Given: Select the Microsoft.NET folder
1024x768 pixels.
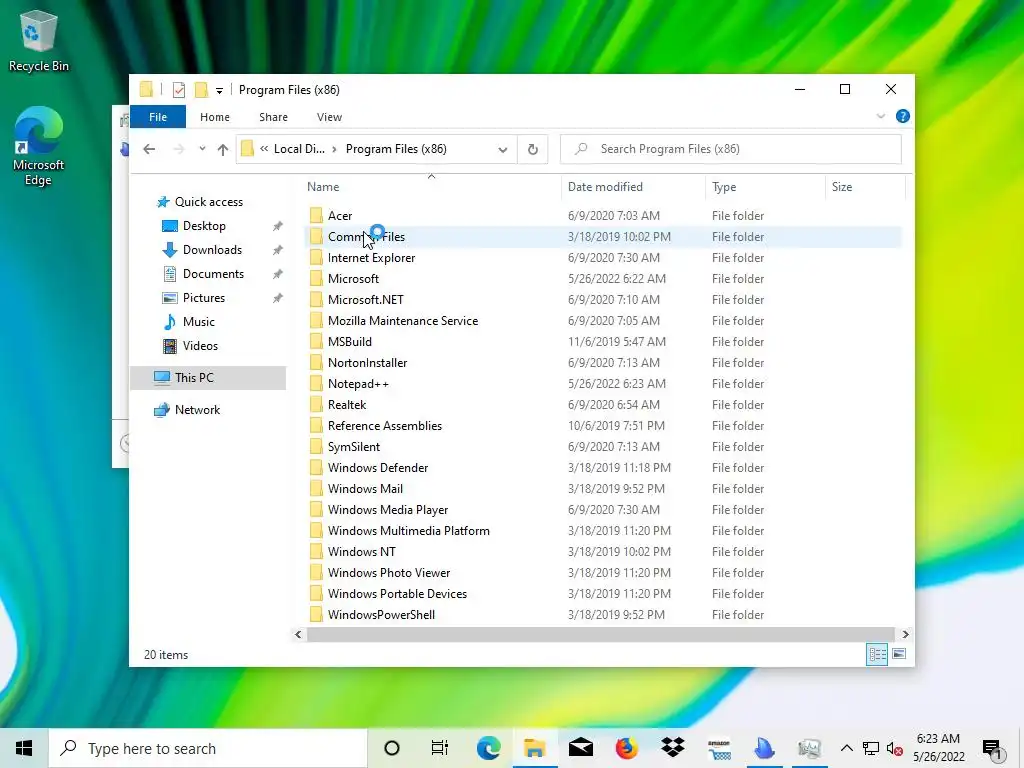Looking at the screenshot, I should [x=366, y=300].
